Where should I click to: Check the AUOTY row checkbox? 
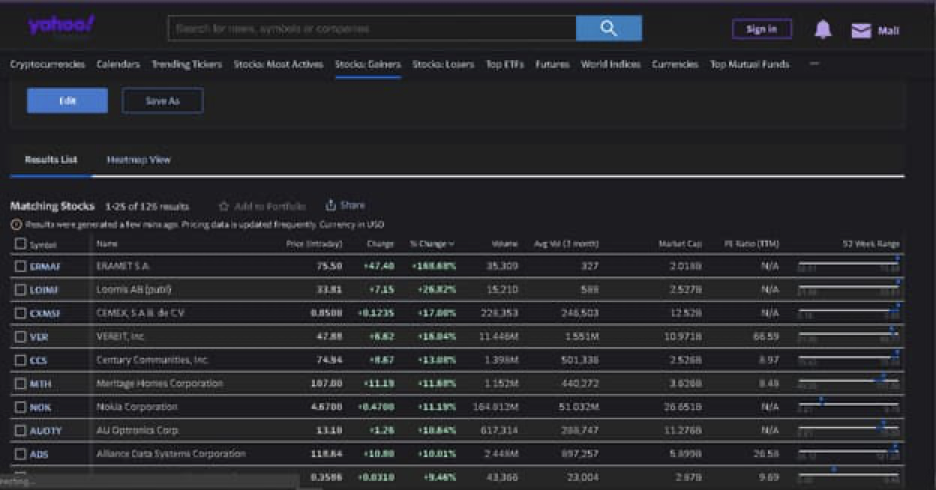coord(20,430)
